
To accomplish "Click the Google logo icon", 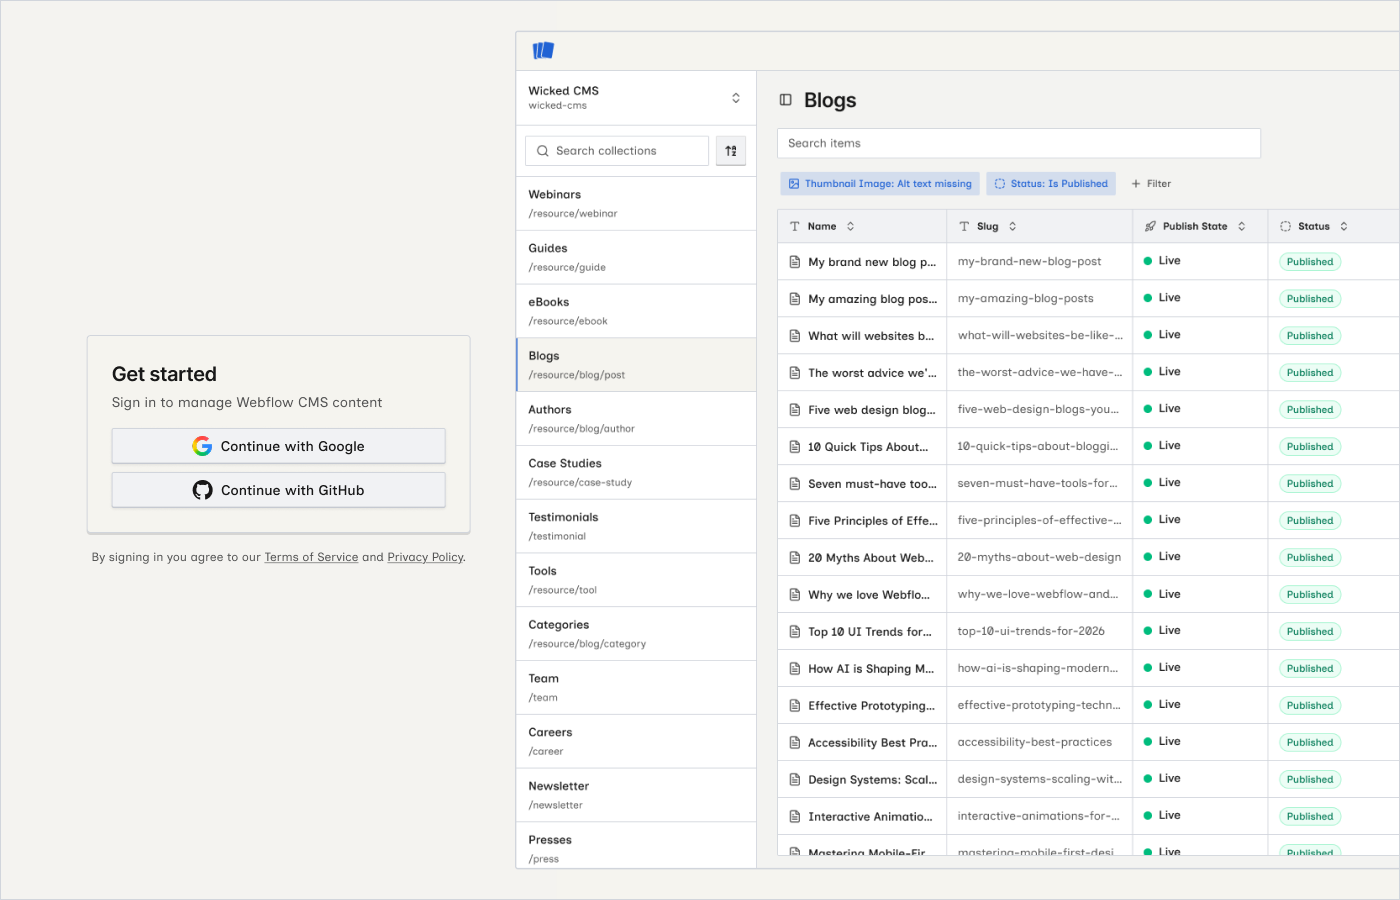I will (202, 446).
